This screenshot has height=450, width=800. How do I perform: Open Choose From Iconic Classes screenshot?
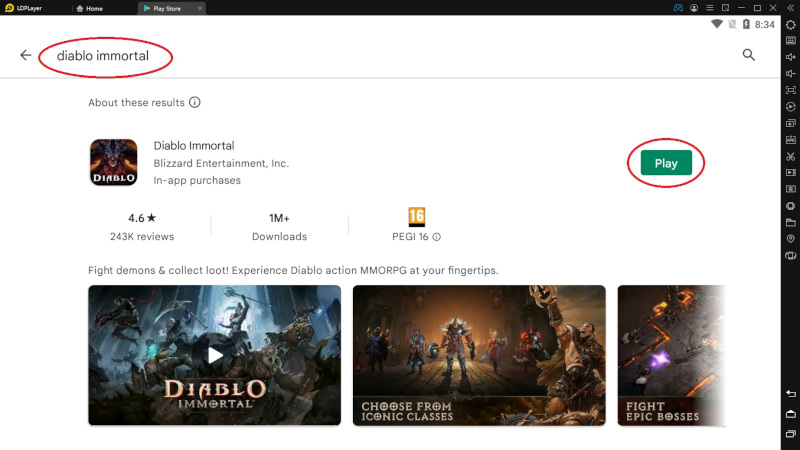479,355
